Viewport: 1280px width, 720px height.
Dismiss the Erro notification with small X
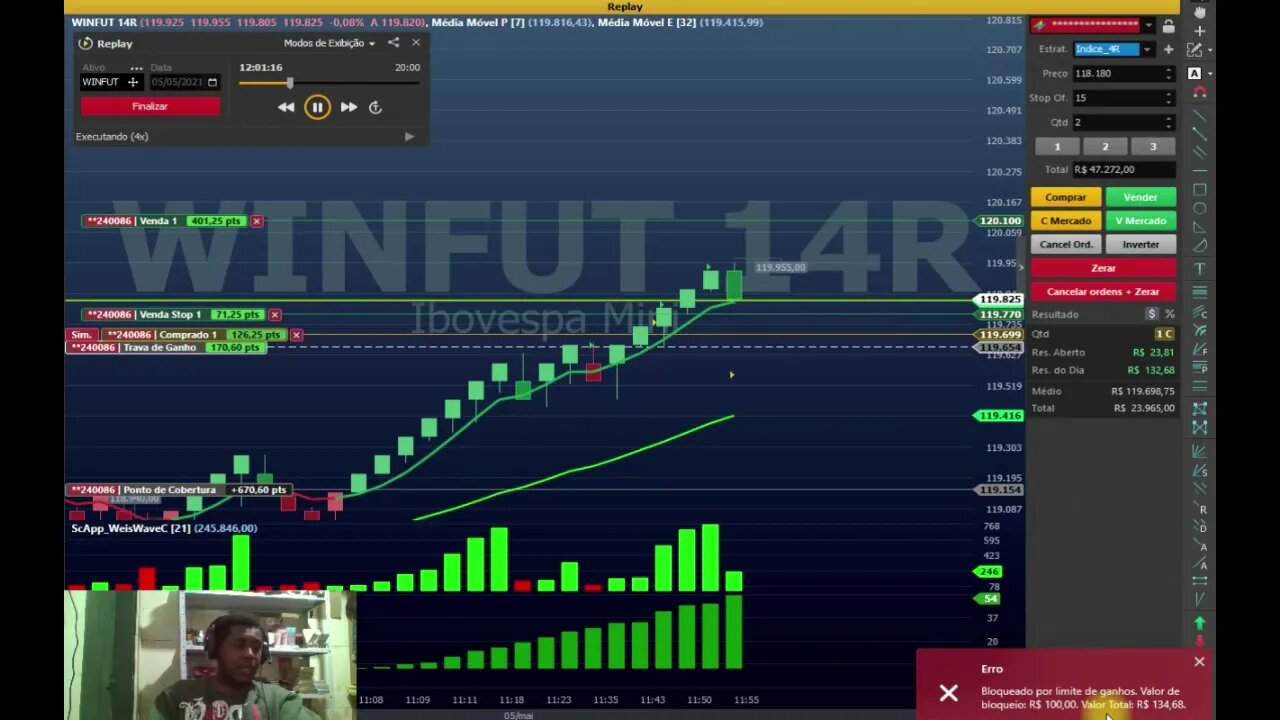[x=1199, y=662]
